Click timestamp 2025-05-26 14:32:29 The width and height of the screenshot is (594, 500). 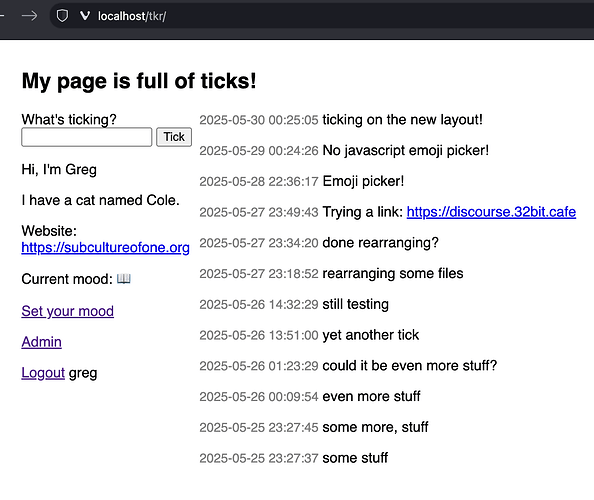tap(259, 304)
